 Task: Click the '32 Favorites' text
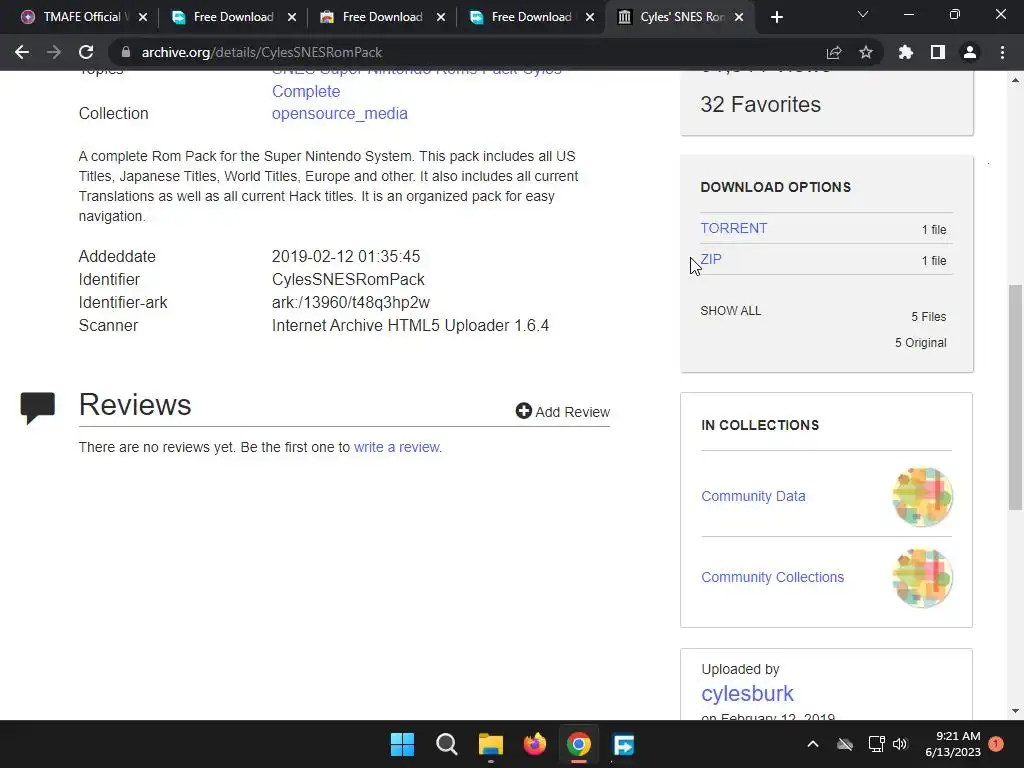(760, 104)
